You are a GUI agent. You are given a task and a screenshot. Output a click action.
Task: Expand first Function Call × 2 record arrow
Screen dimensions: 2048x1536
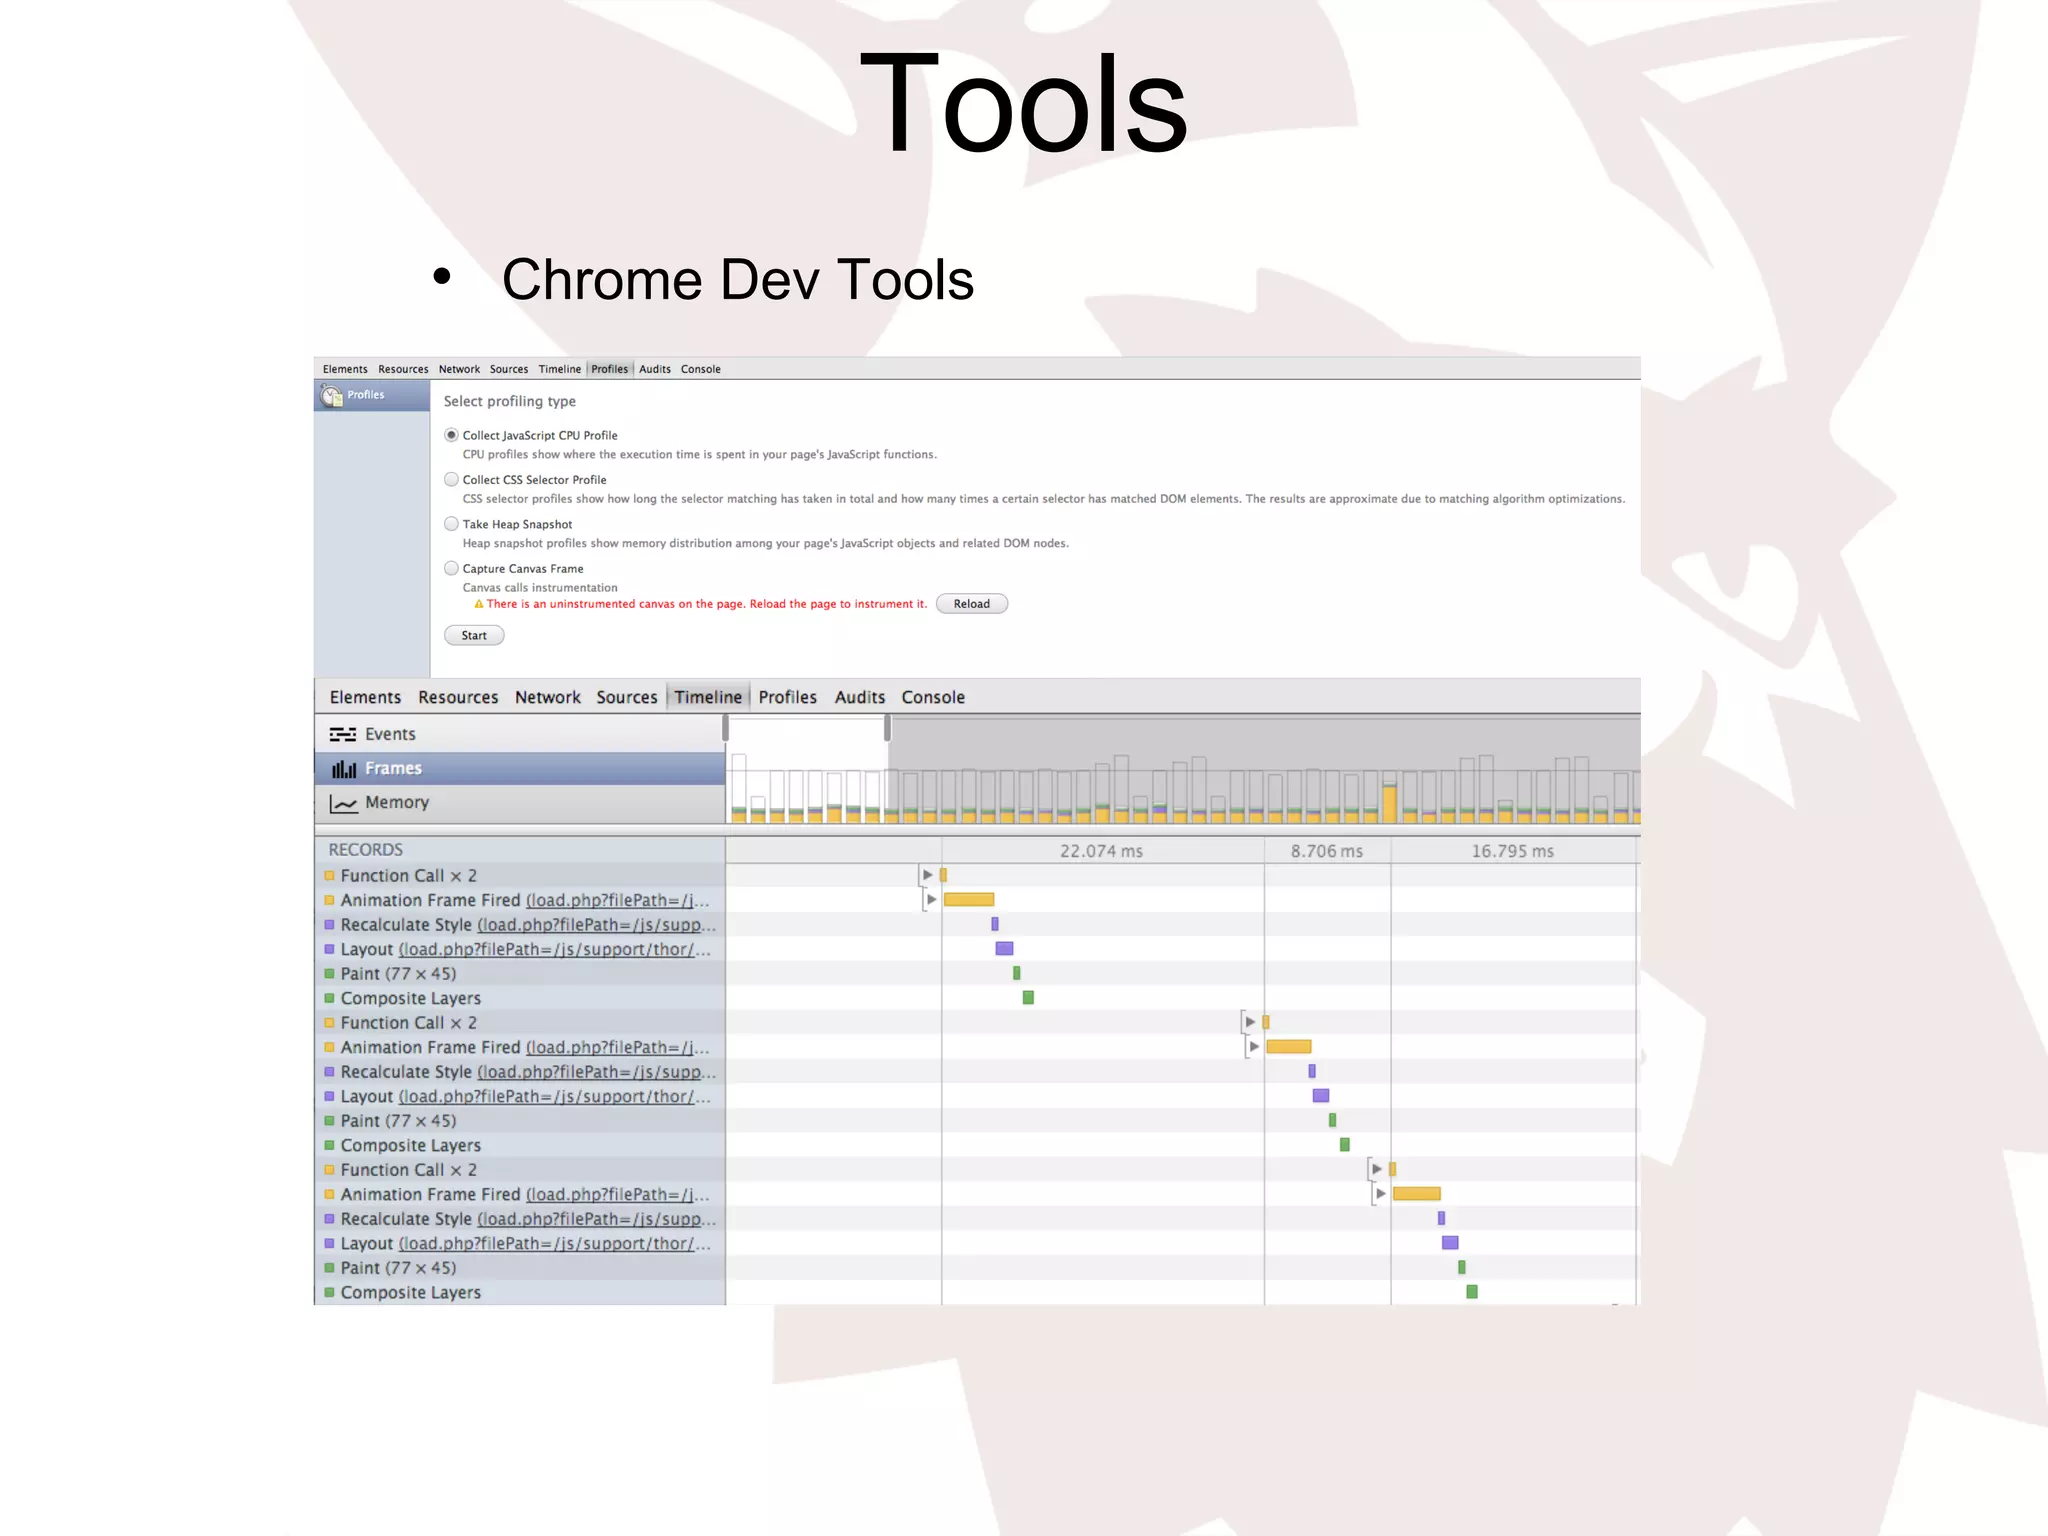pyautogui.click(x=927, y=875)
